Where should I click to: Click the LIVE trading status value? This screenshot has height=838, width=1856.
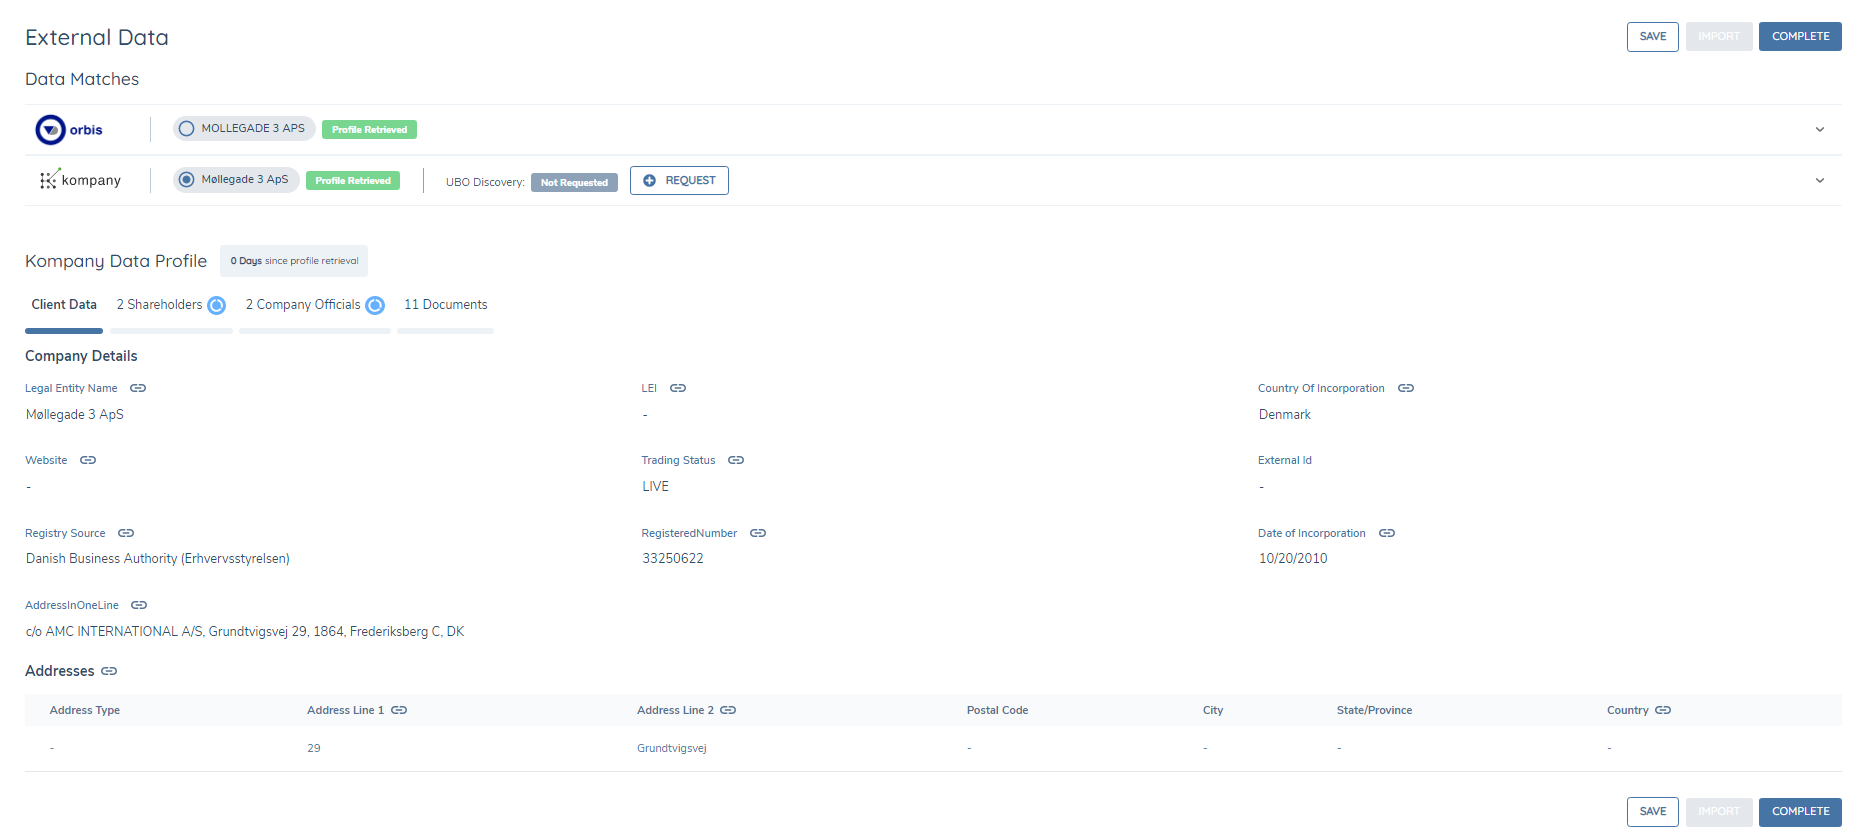(x=656, y=487)
